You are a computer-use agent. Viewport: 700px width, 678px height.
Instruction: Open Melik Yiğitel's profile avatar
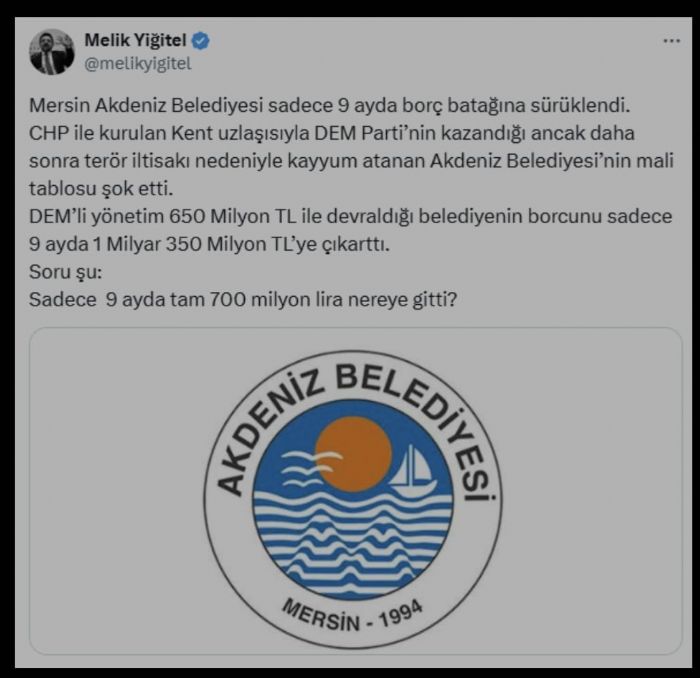click(x=52, y=52)
